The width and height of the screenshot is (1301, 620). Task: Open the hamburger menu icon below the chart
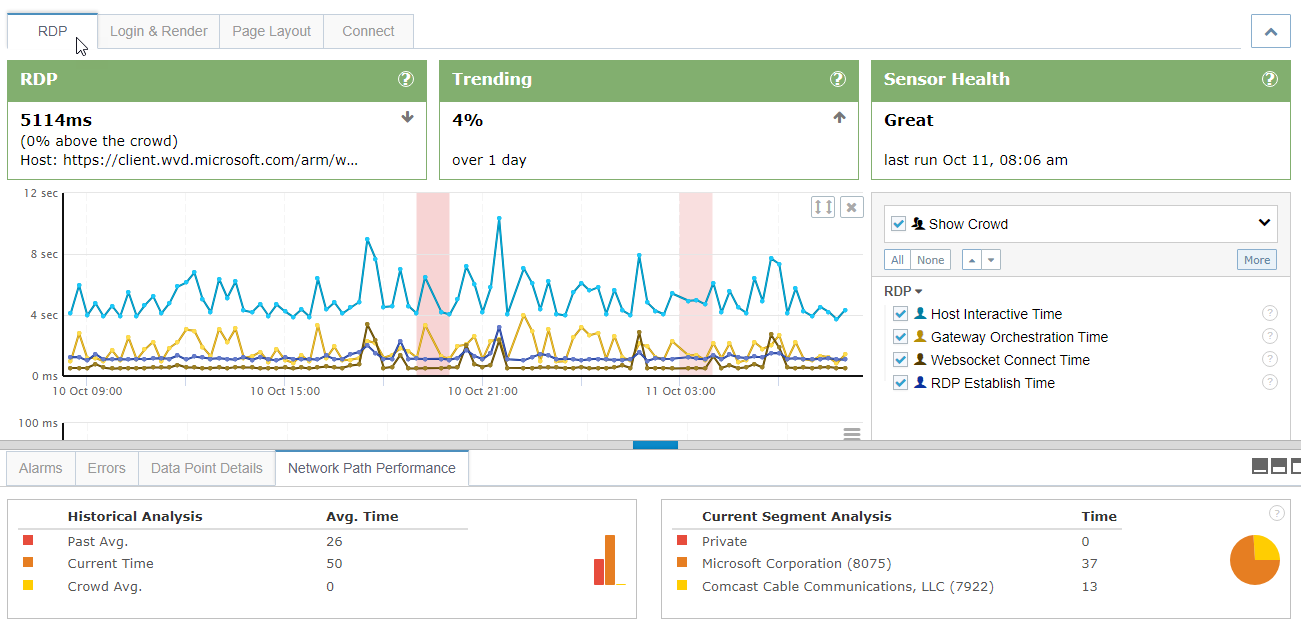click(851, 433)
